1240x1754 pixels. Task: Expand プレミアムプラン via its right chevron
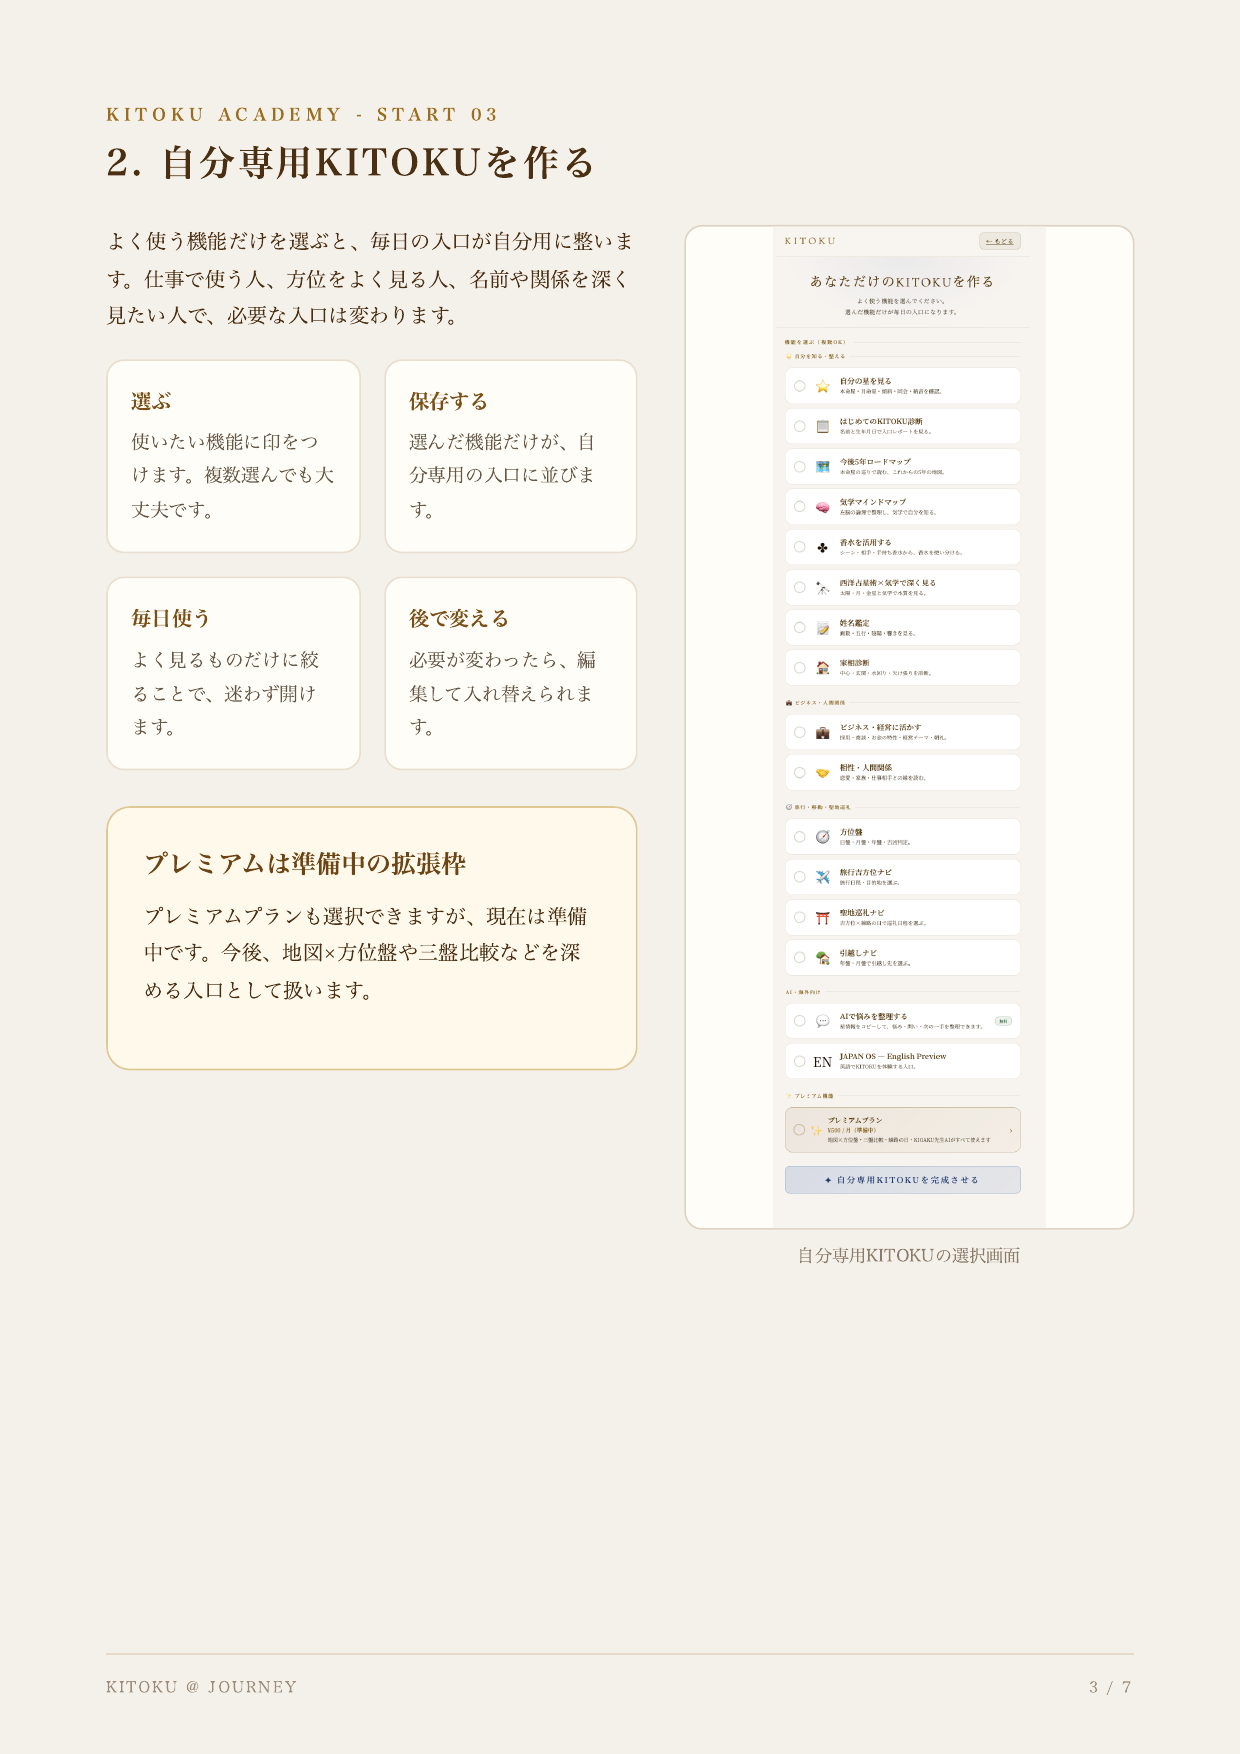1010,1131
